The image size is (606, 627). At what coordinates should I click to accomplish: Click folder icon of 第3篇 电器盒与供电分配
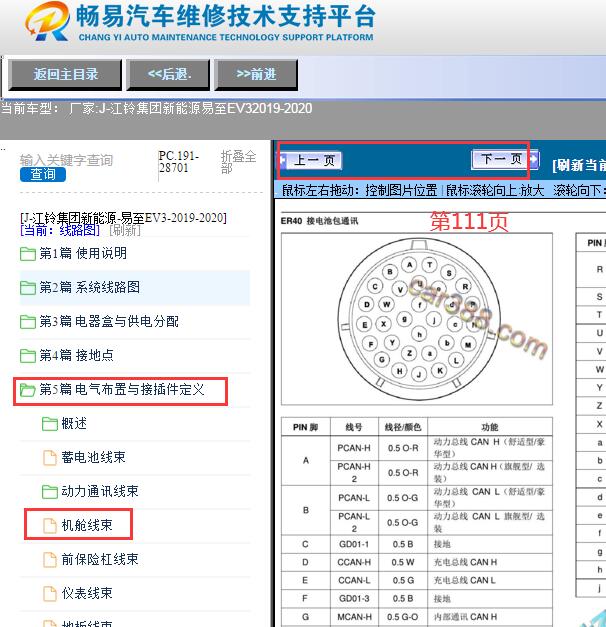28,321
